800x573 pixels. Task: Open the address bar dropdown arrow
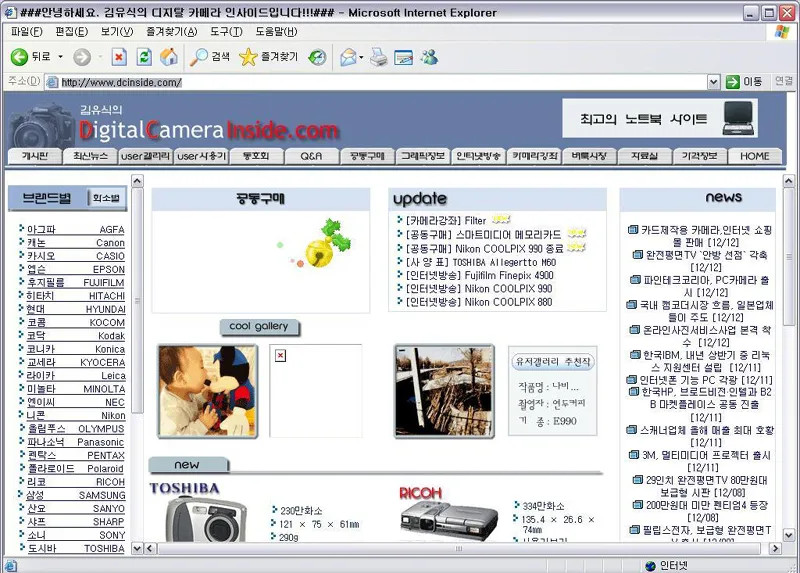[x=713, y=82]
